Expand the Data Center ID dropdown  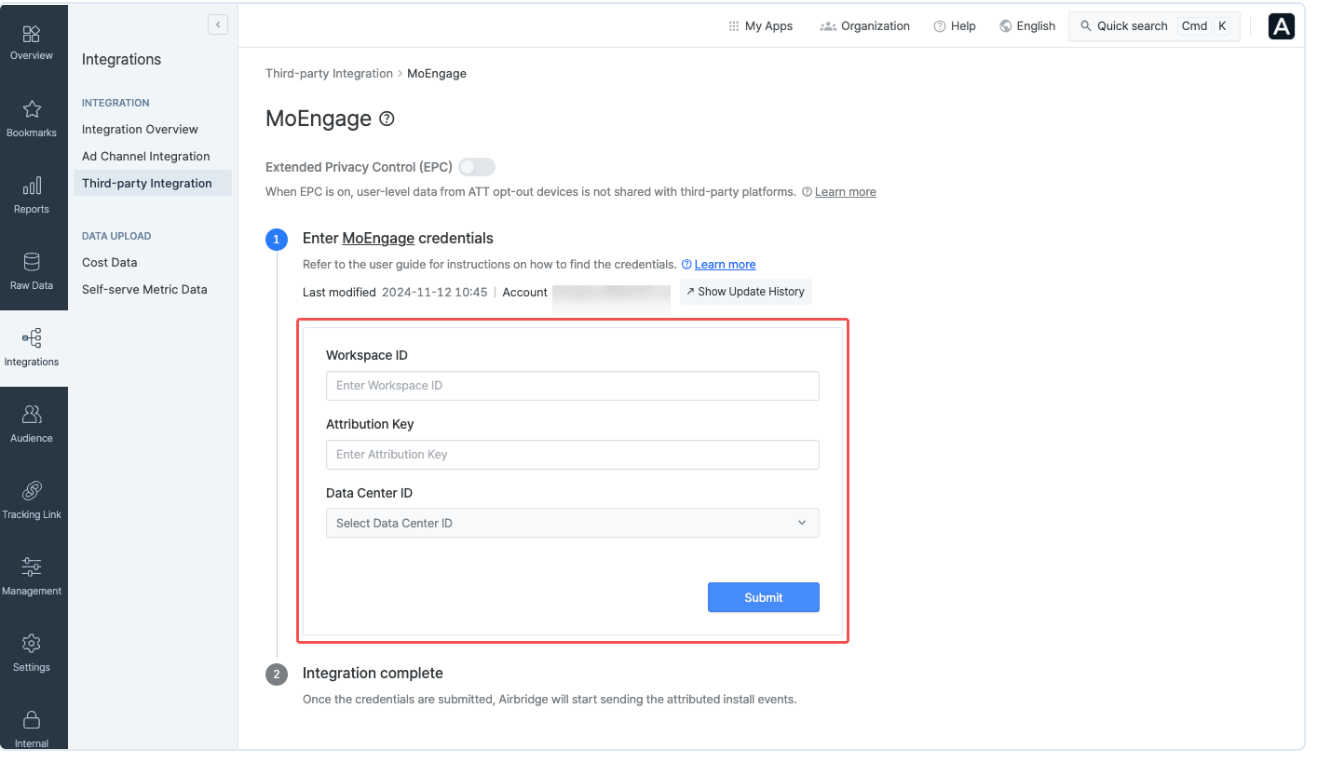coord(573,523)
